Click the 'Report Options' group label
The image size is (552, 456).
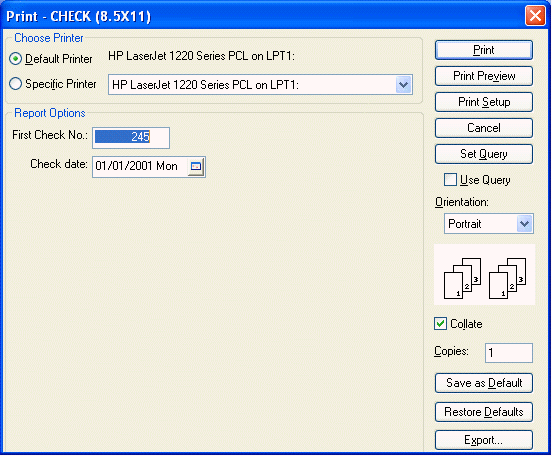pos(50,113)
